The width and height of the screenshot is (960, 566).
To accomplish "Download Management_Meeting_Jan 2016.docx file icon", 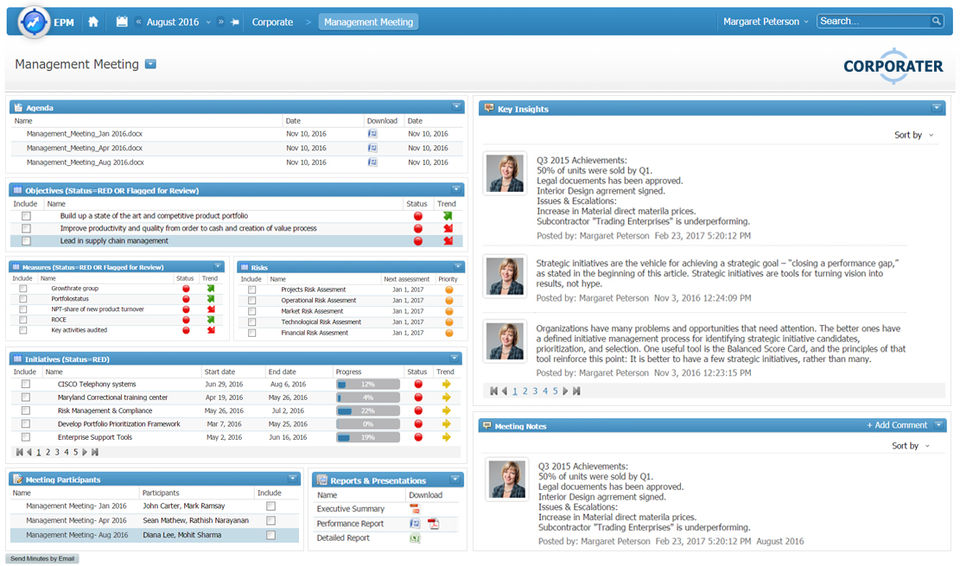I will 372,134.
